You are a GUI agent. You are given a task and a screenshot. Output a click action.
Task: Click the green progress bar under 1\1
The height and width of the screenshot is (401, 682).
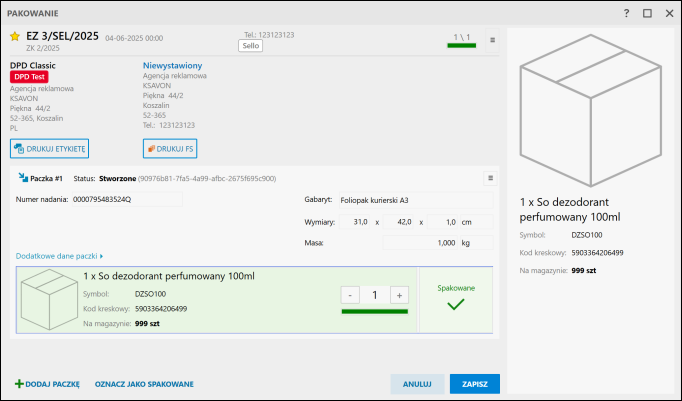coord(461,46)
